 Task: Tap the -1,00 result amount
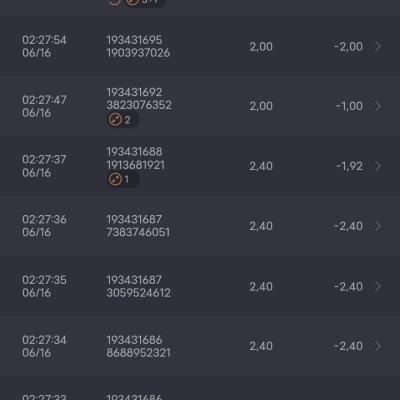[349, 106]
